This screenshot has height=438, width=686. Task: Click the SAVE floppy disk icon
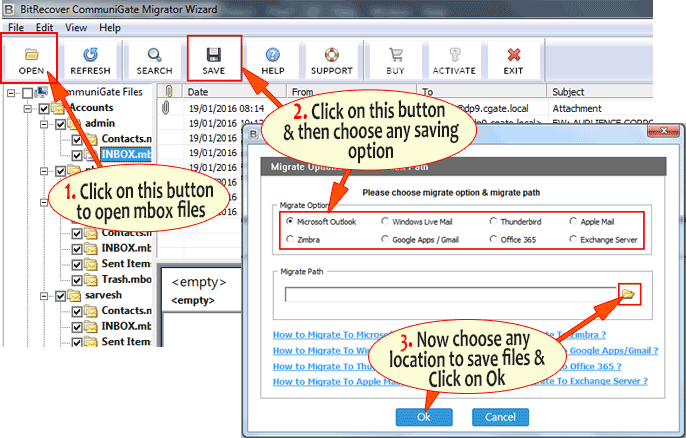[x=214, y=55]
